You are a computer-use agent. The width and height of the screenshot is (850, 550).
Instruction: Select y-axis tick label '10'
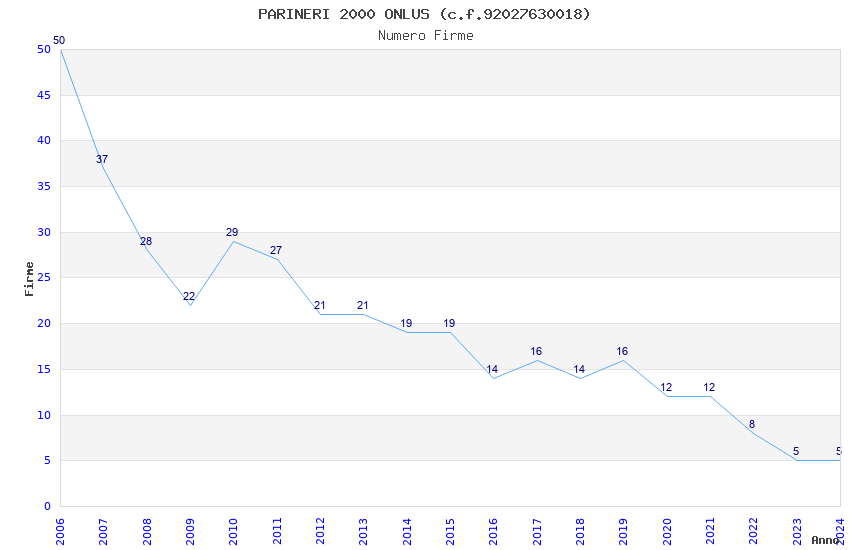pyautogui.click(x=44, y=416)
